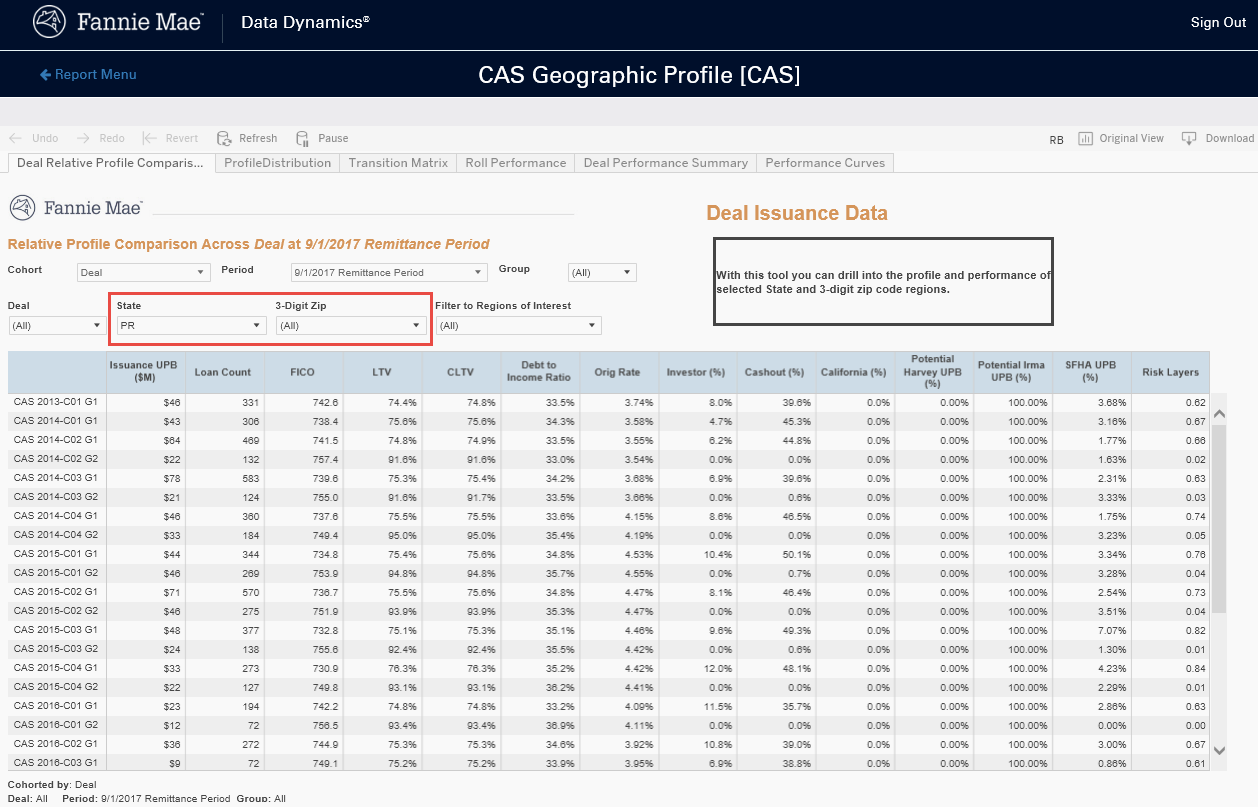Select row CAS 2016-C02 G1

608,744
